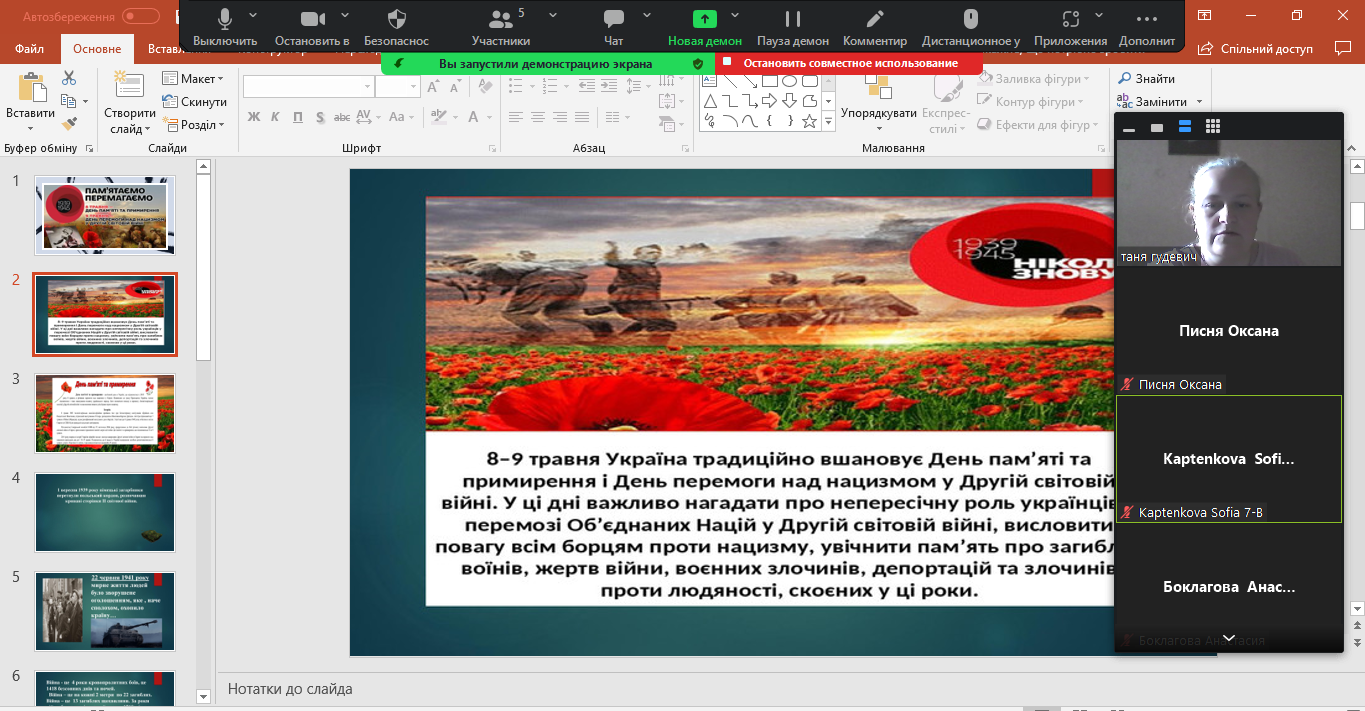Click the Спільний доступ share button

[x=1256, y=48]
